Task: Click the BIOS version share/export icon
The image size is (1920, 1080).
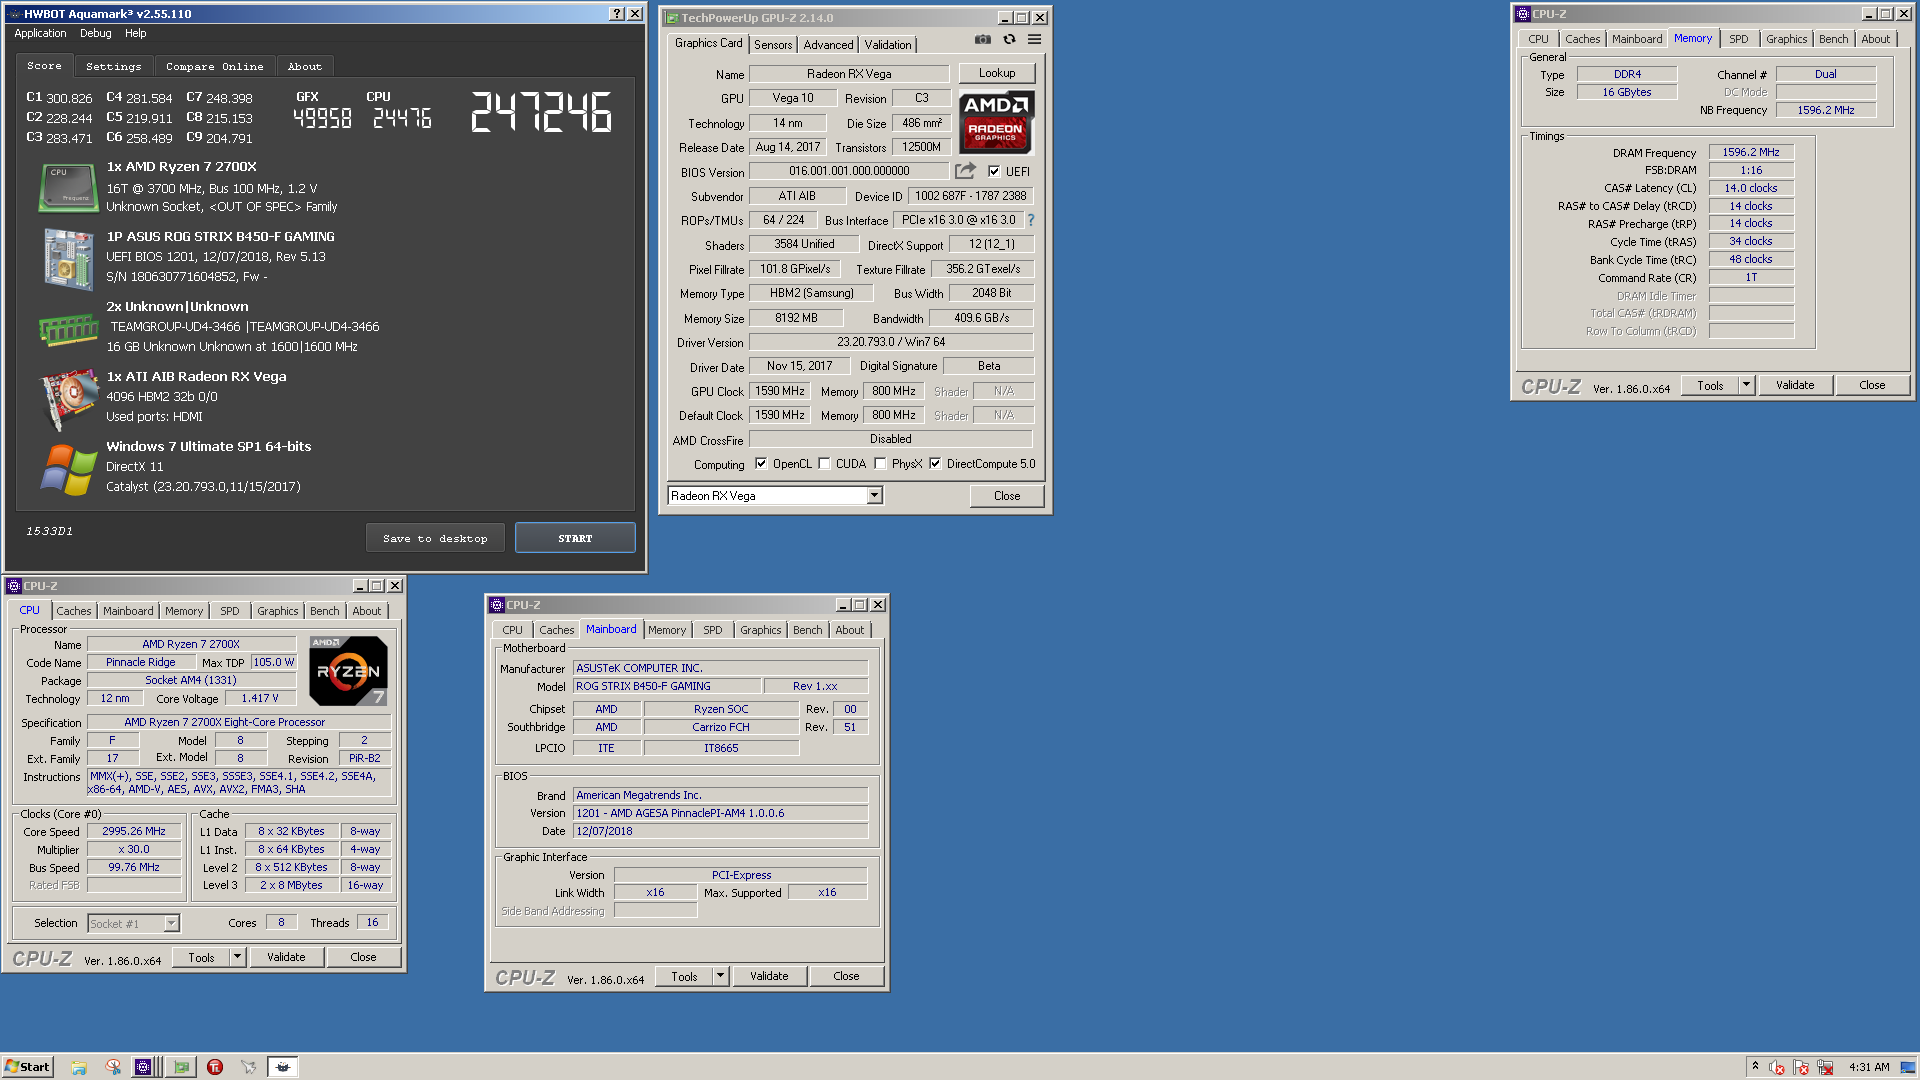Action: (965, 171)
